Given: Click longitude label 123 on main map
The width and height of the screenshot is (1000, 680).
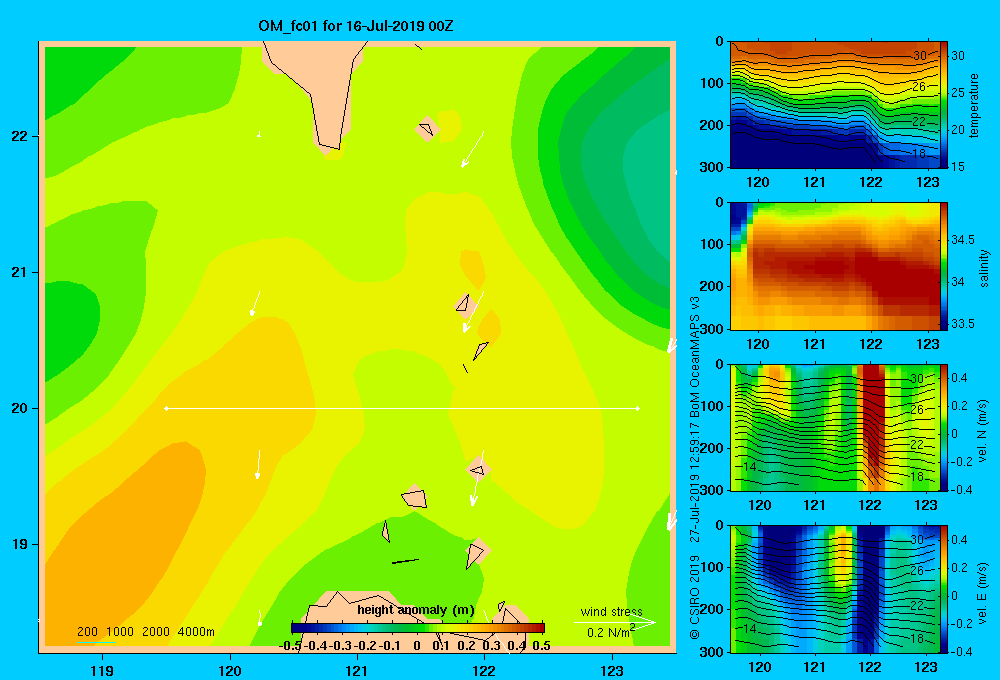Looking at the screenshot, I should click(612, 670).
